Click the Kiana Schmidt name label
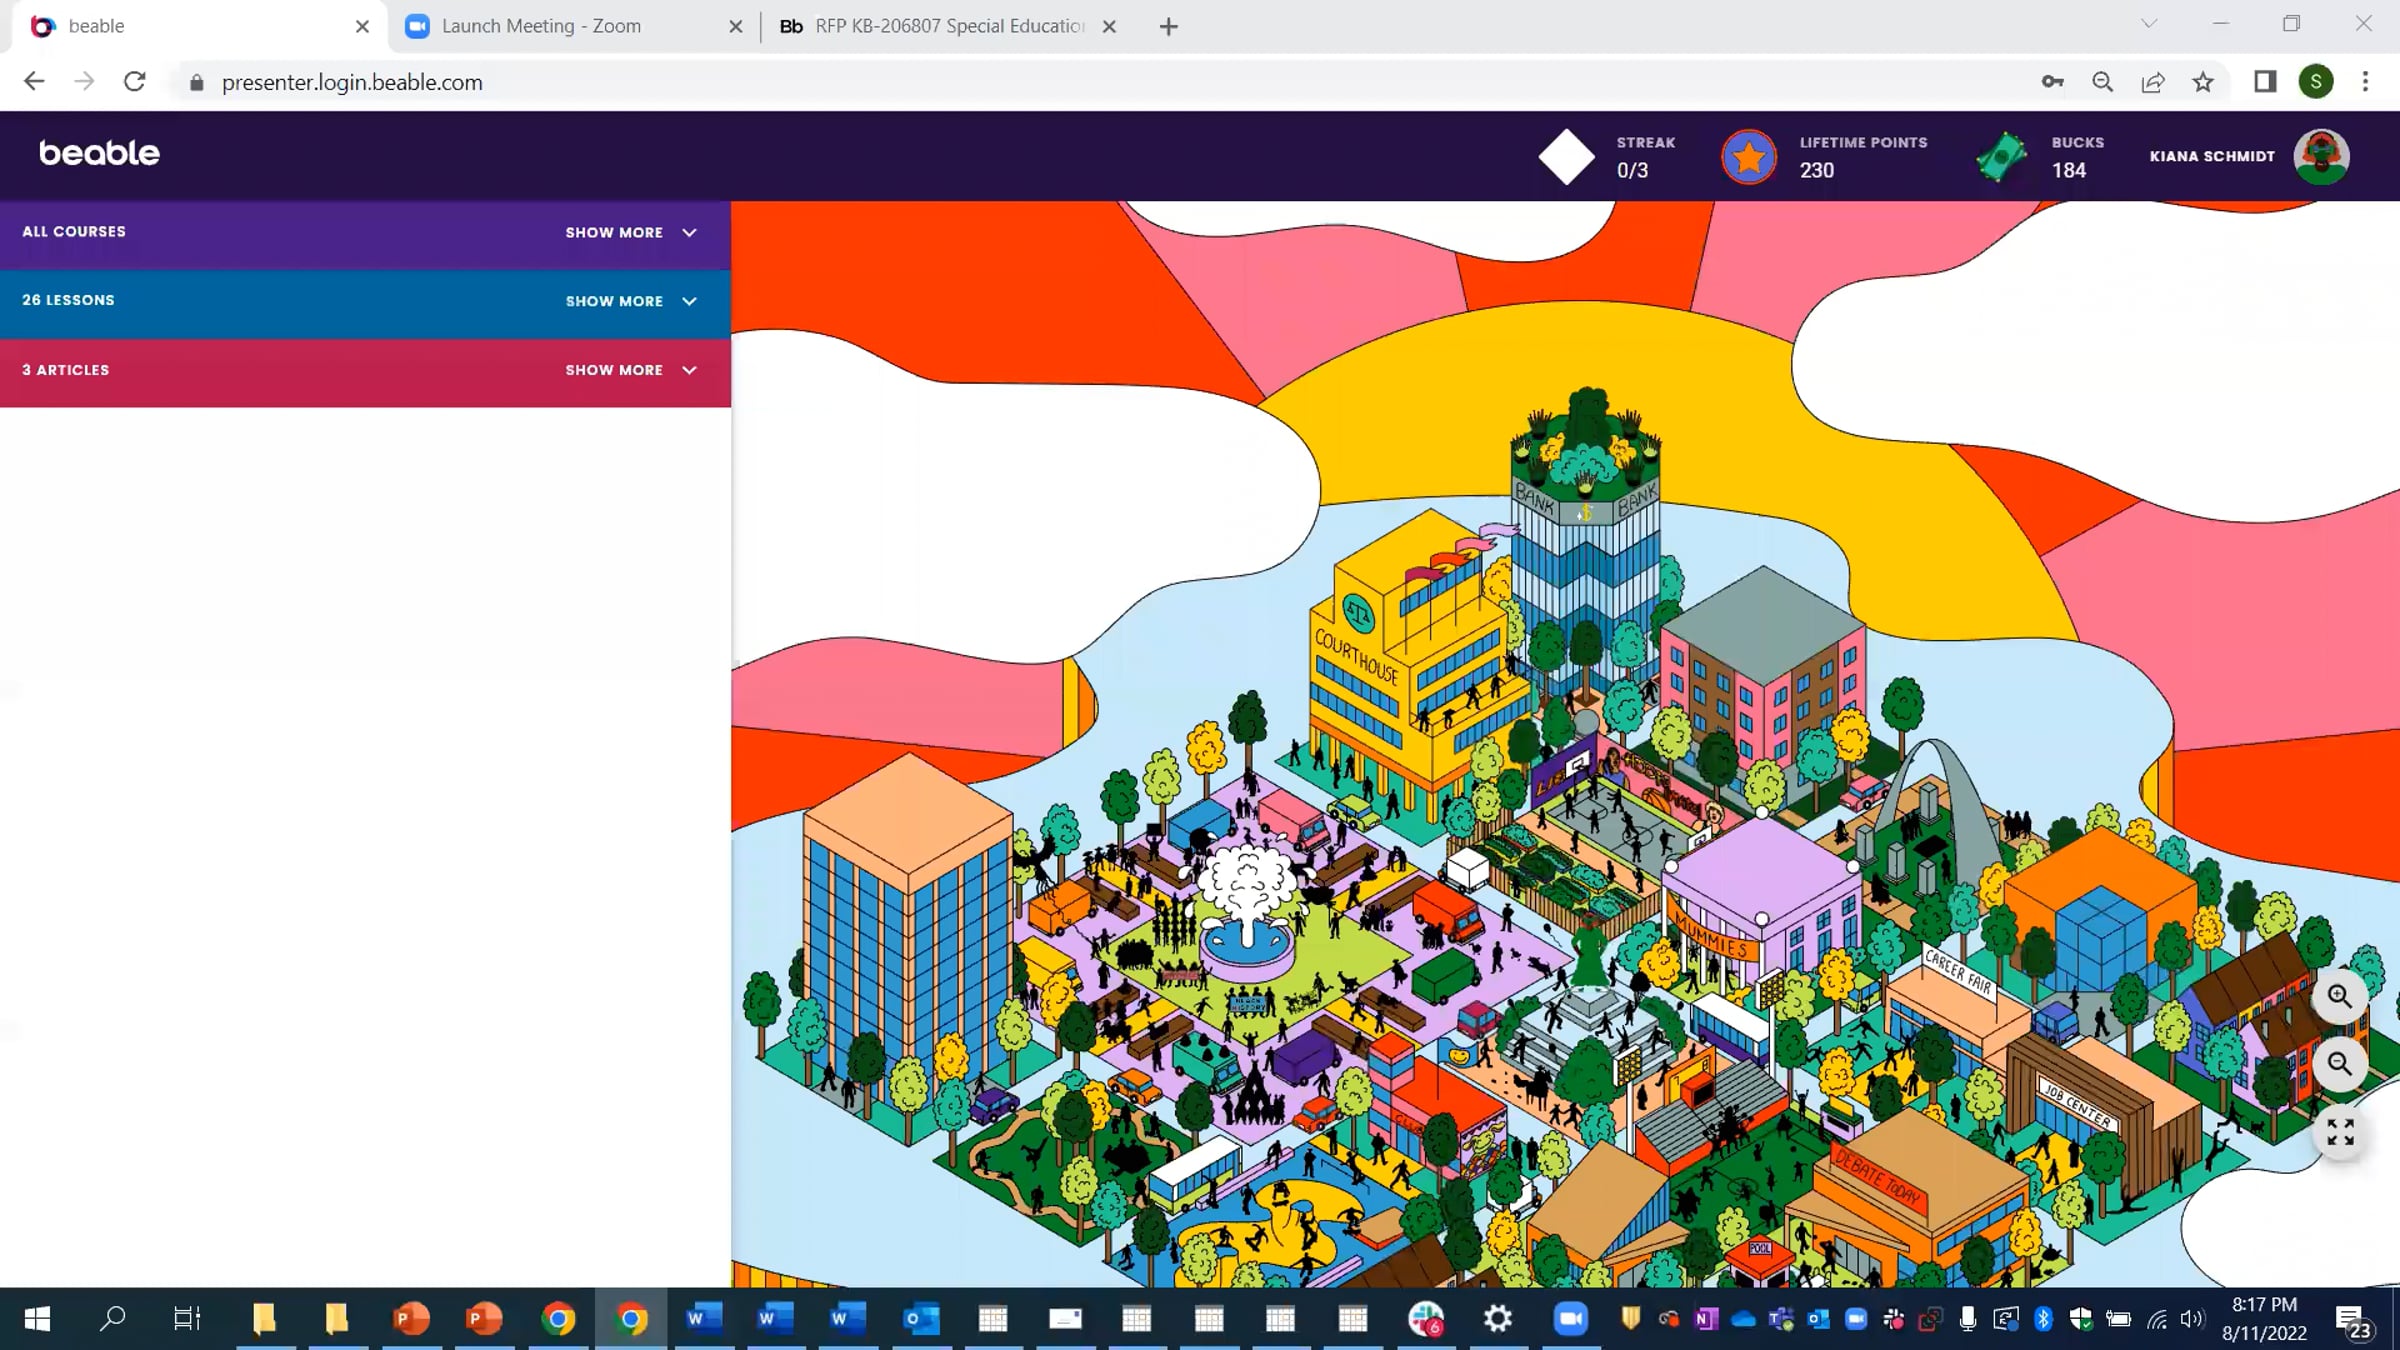2400x1350 pixels. pyautogui.click(x=2212, y=157)
